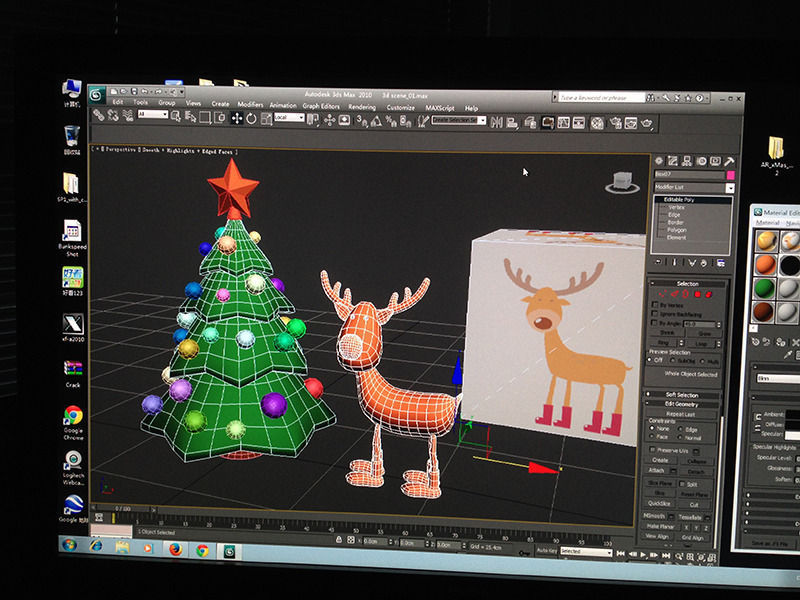Toggle the 3D Snaps button
Viewport: 800px width, 600px height.
point(361,121)
